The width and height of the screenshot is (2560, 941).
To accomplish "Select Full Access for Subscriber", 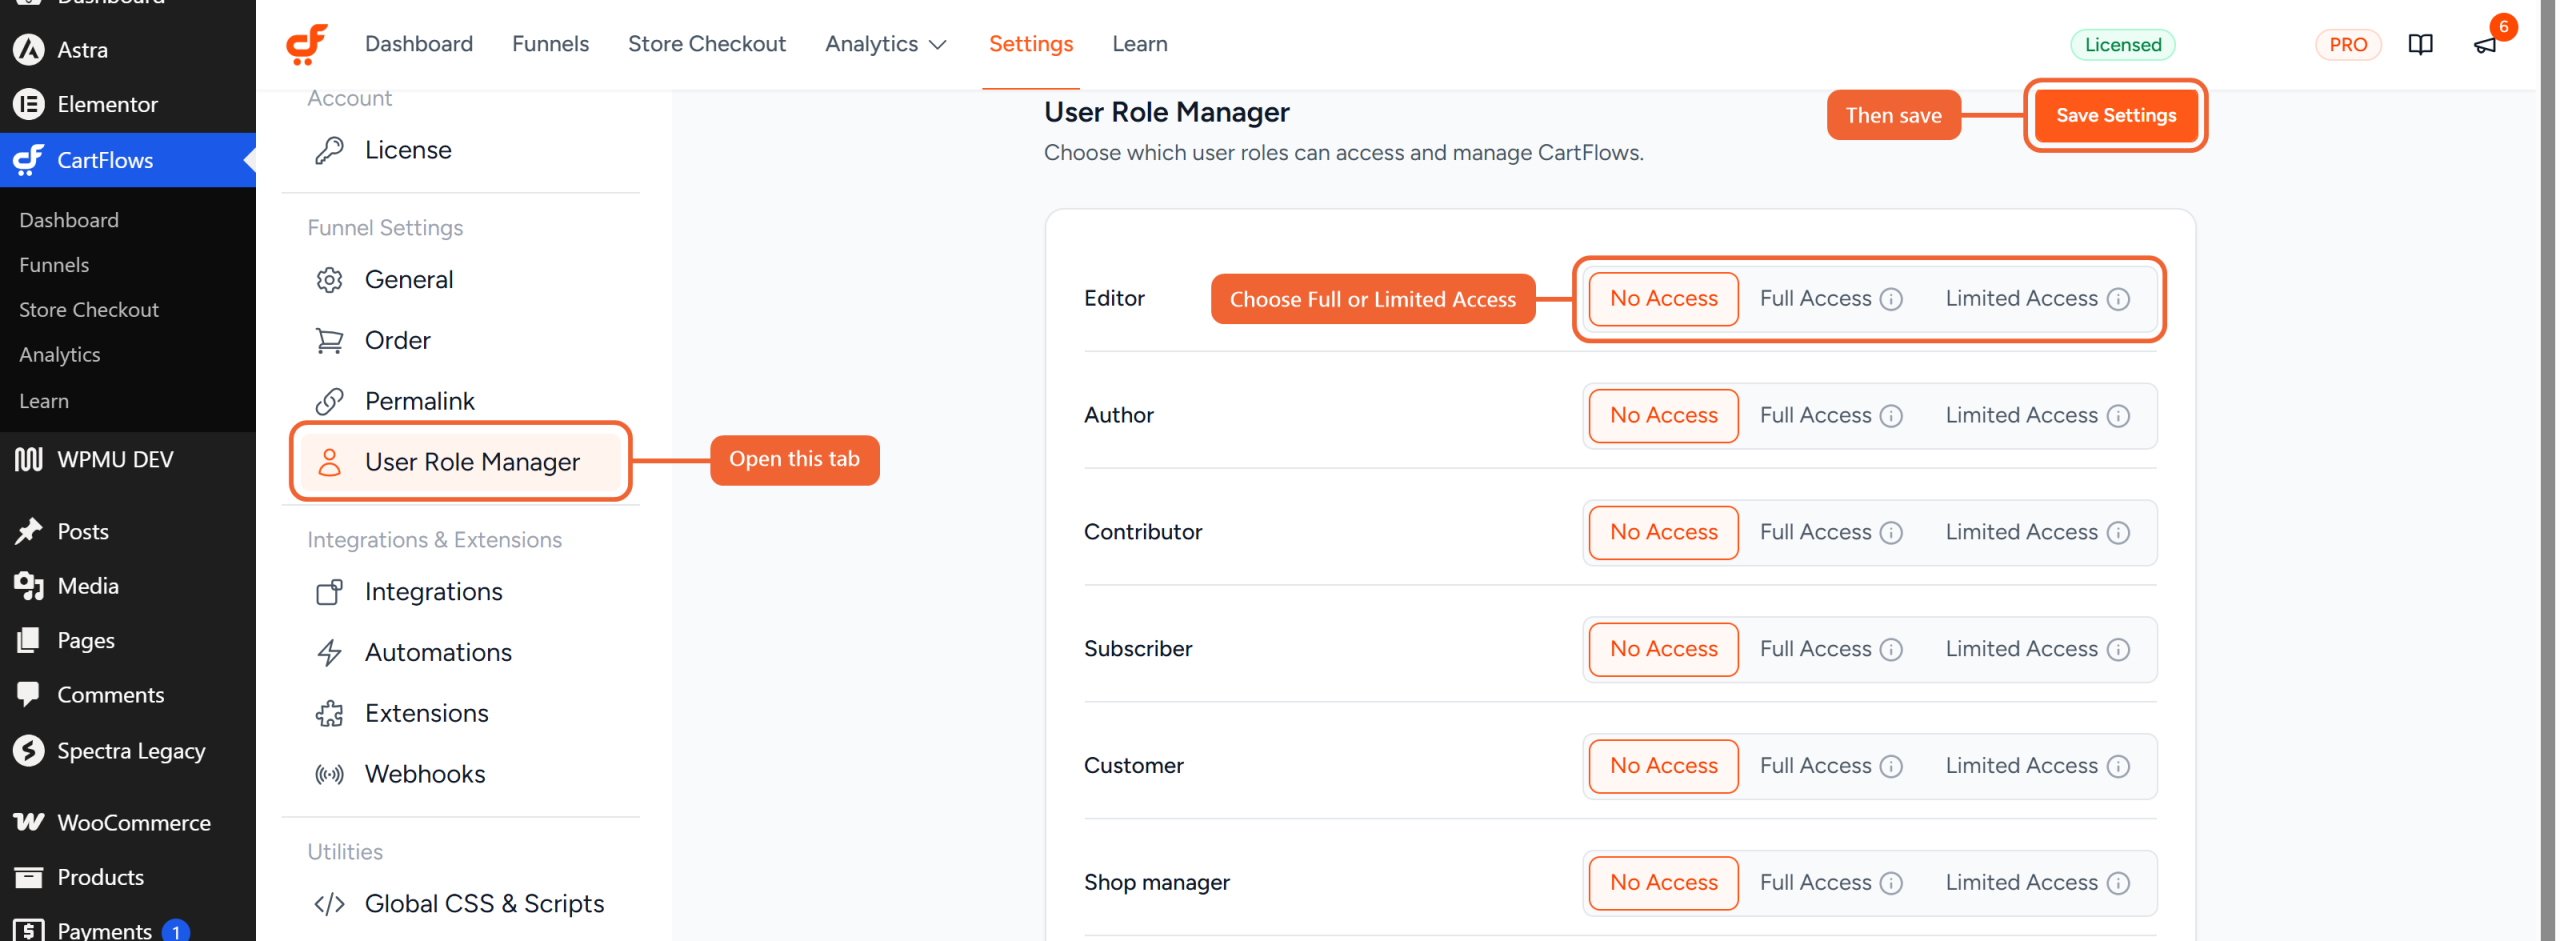I will point(1815,650).
